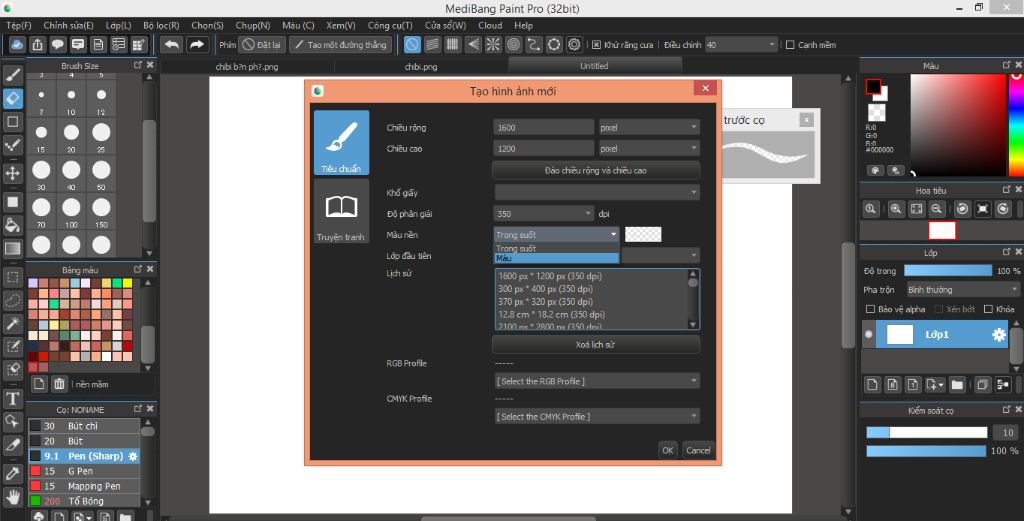Choose Màu option in background dropdown
Screen dimensions: 1024x521
coord(556,259)
